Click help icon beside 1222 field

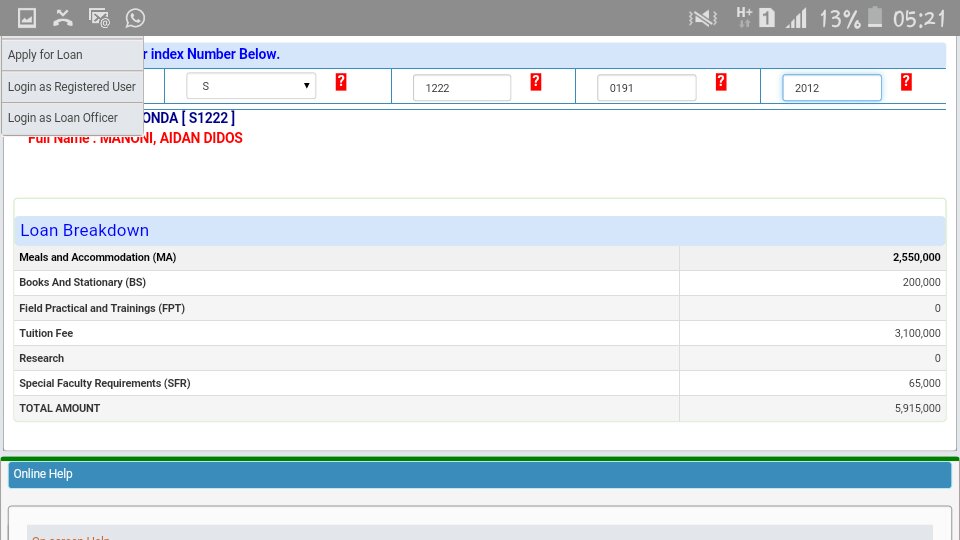[536, 82]
